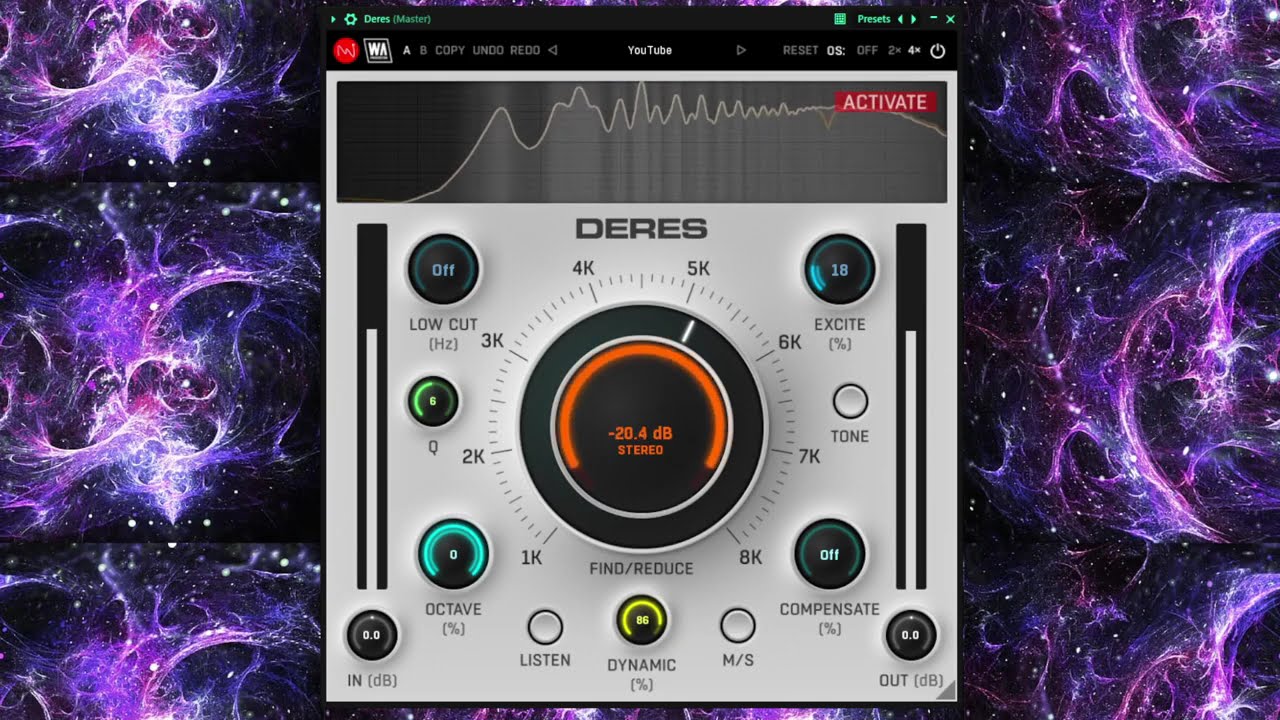Click the LOW CUT knob
This screenshot has height=720, width=1280.
[x=443, y=270]
